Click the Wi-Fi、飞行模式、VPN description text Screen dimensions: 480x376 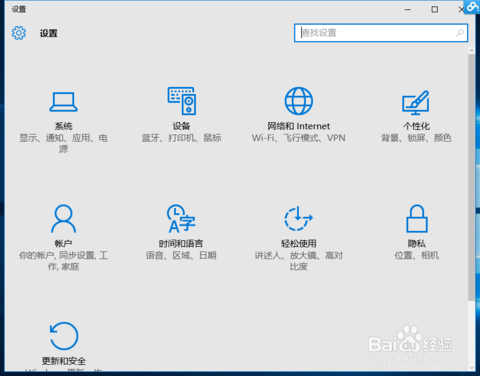[x=298, y=138]
